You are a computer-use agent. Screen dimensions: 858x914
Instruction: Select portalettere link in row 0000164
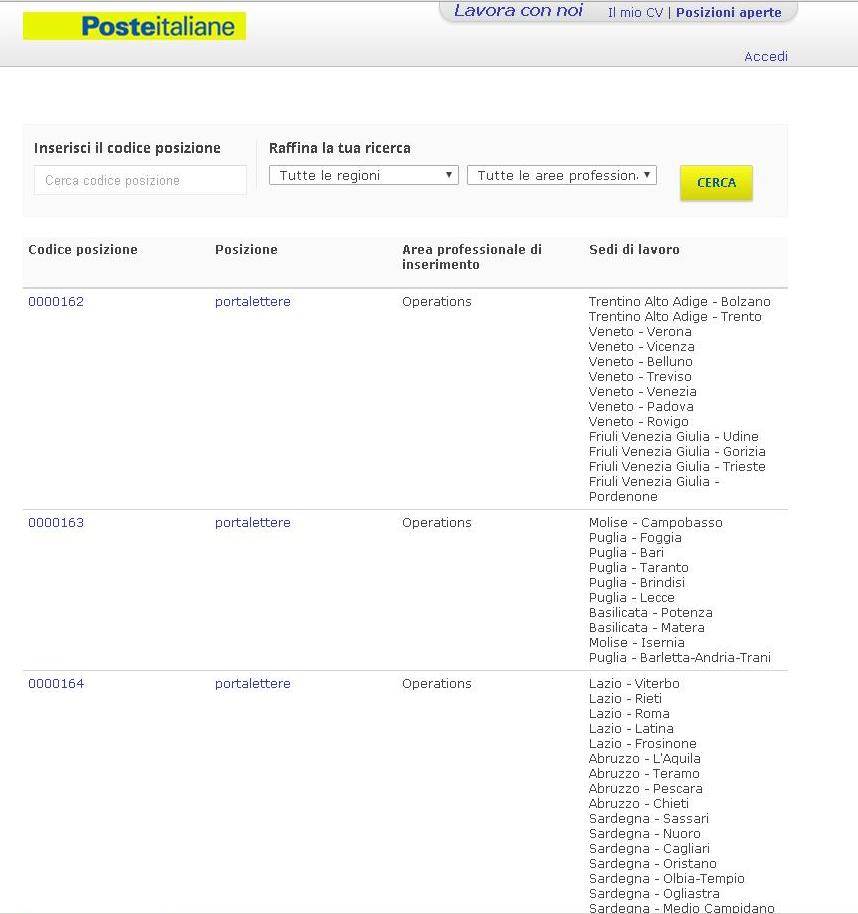(252, 684)
